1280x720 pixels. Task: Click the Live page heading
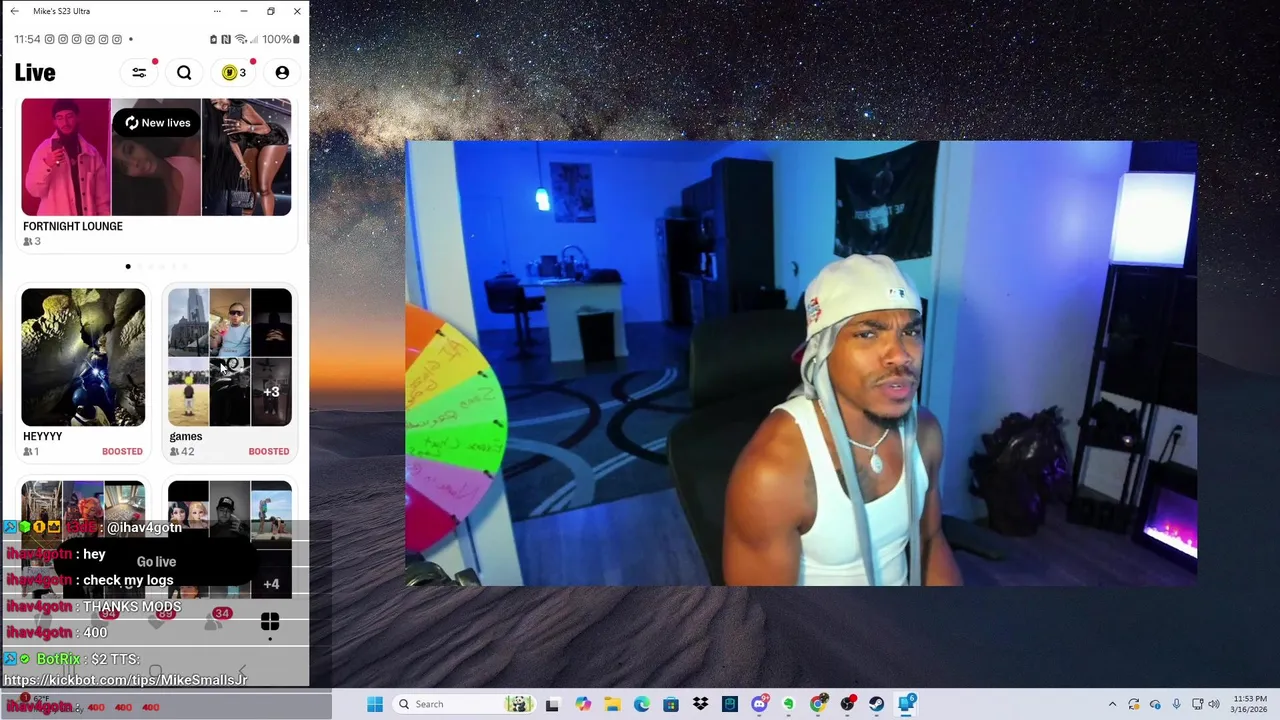tap(35, 72)
